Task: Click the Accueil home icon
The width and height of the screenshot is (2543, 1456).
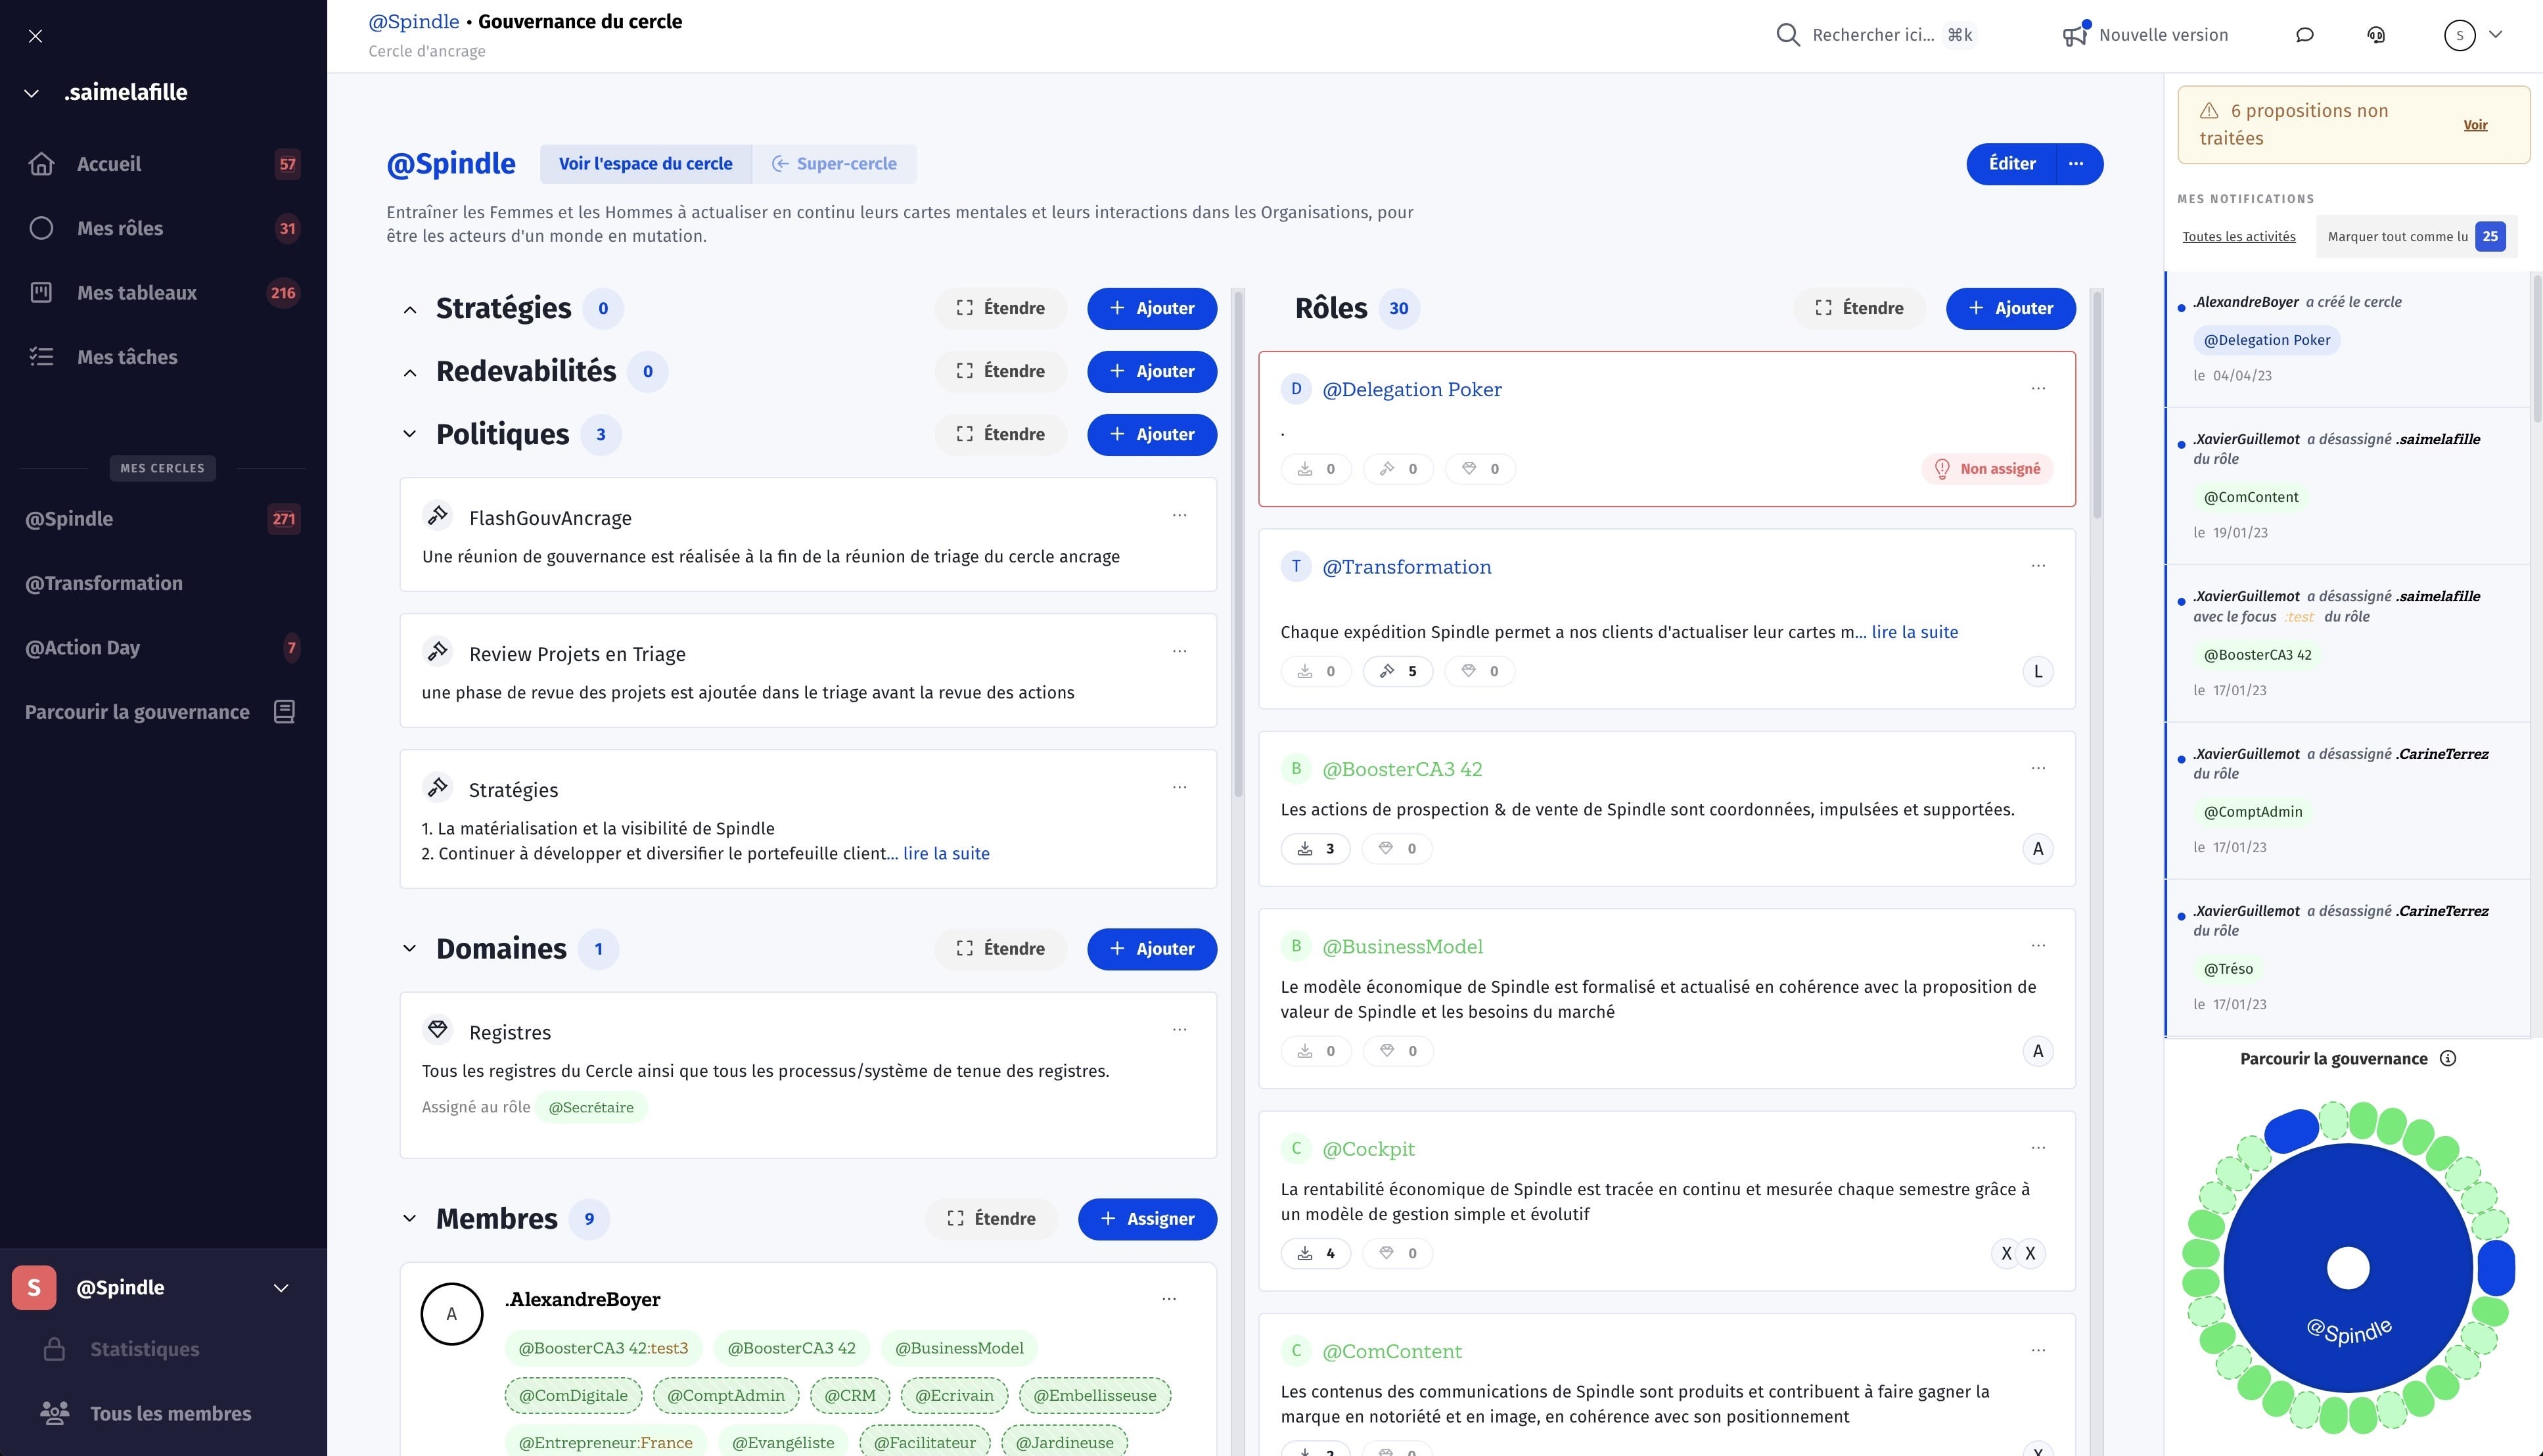Action: [x=41, y=164]
